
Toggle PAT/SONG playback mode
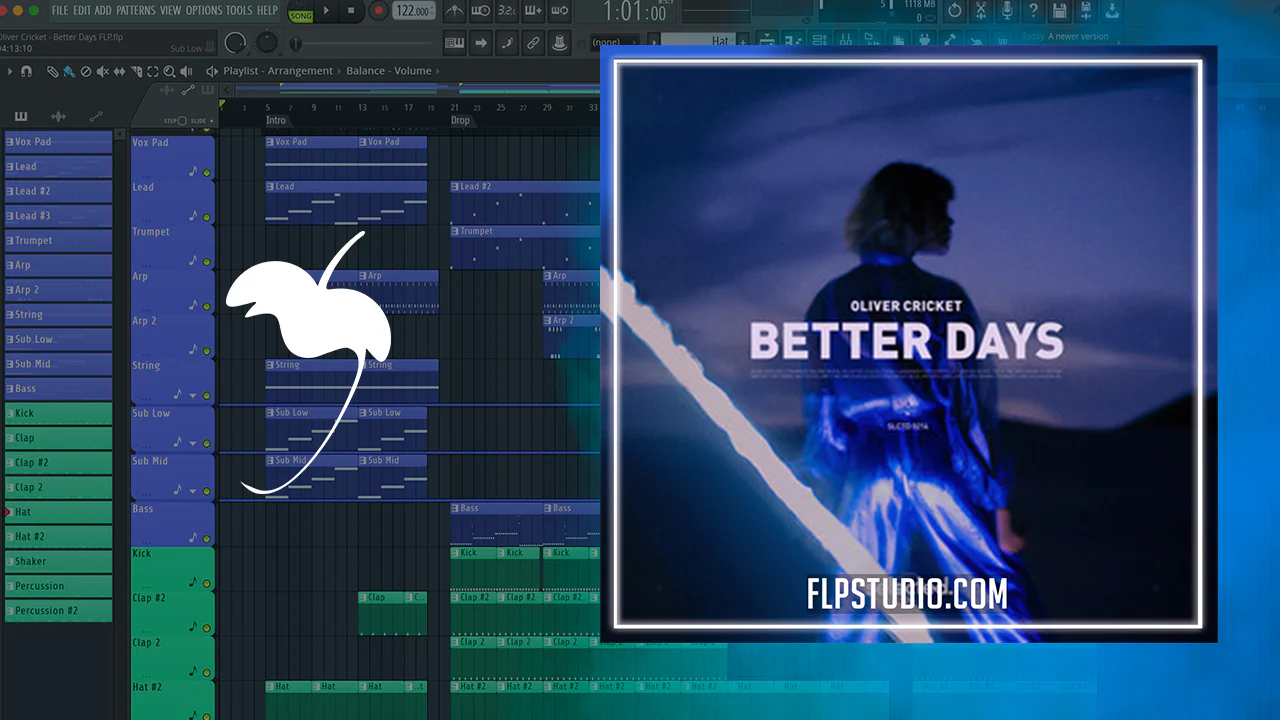click(300, 11)
